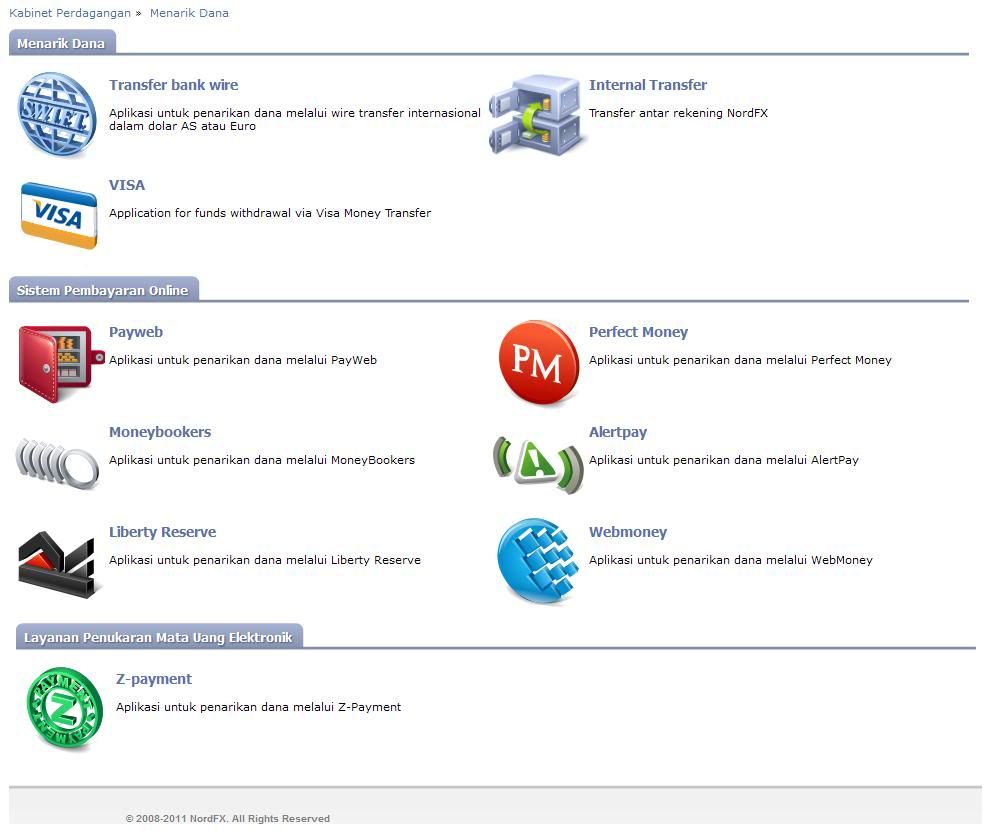Select Layanan Penukaran Mata Uang Elektronik tab
The height and width of the screenshot is (831, 1001).
pyautogui.click(x=159, y=637)
